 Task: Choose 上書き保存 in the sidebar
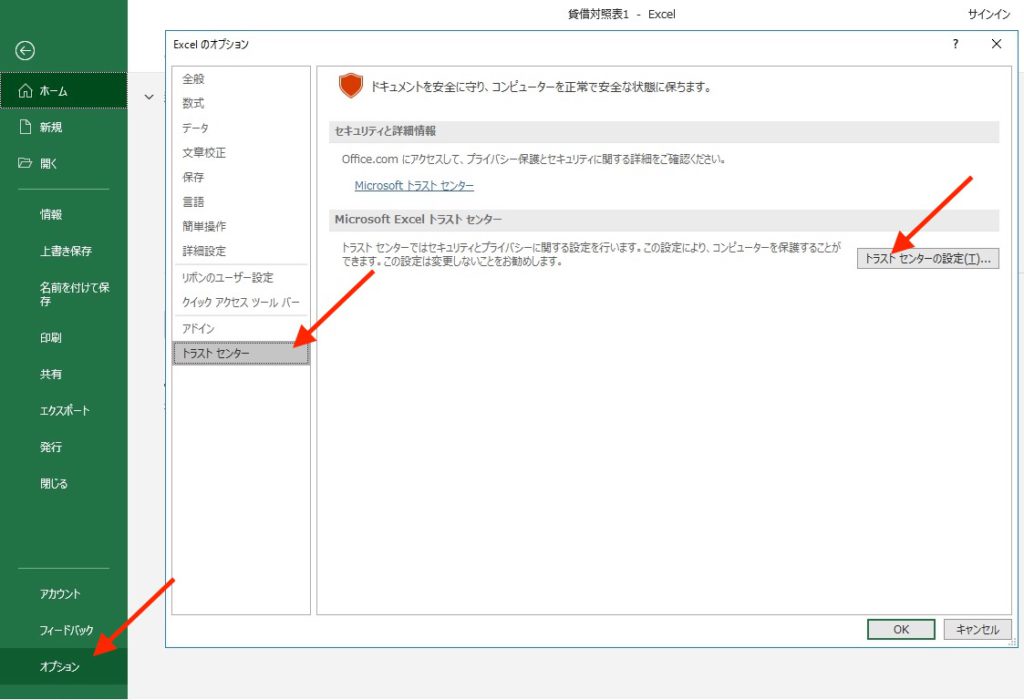63,251
